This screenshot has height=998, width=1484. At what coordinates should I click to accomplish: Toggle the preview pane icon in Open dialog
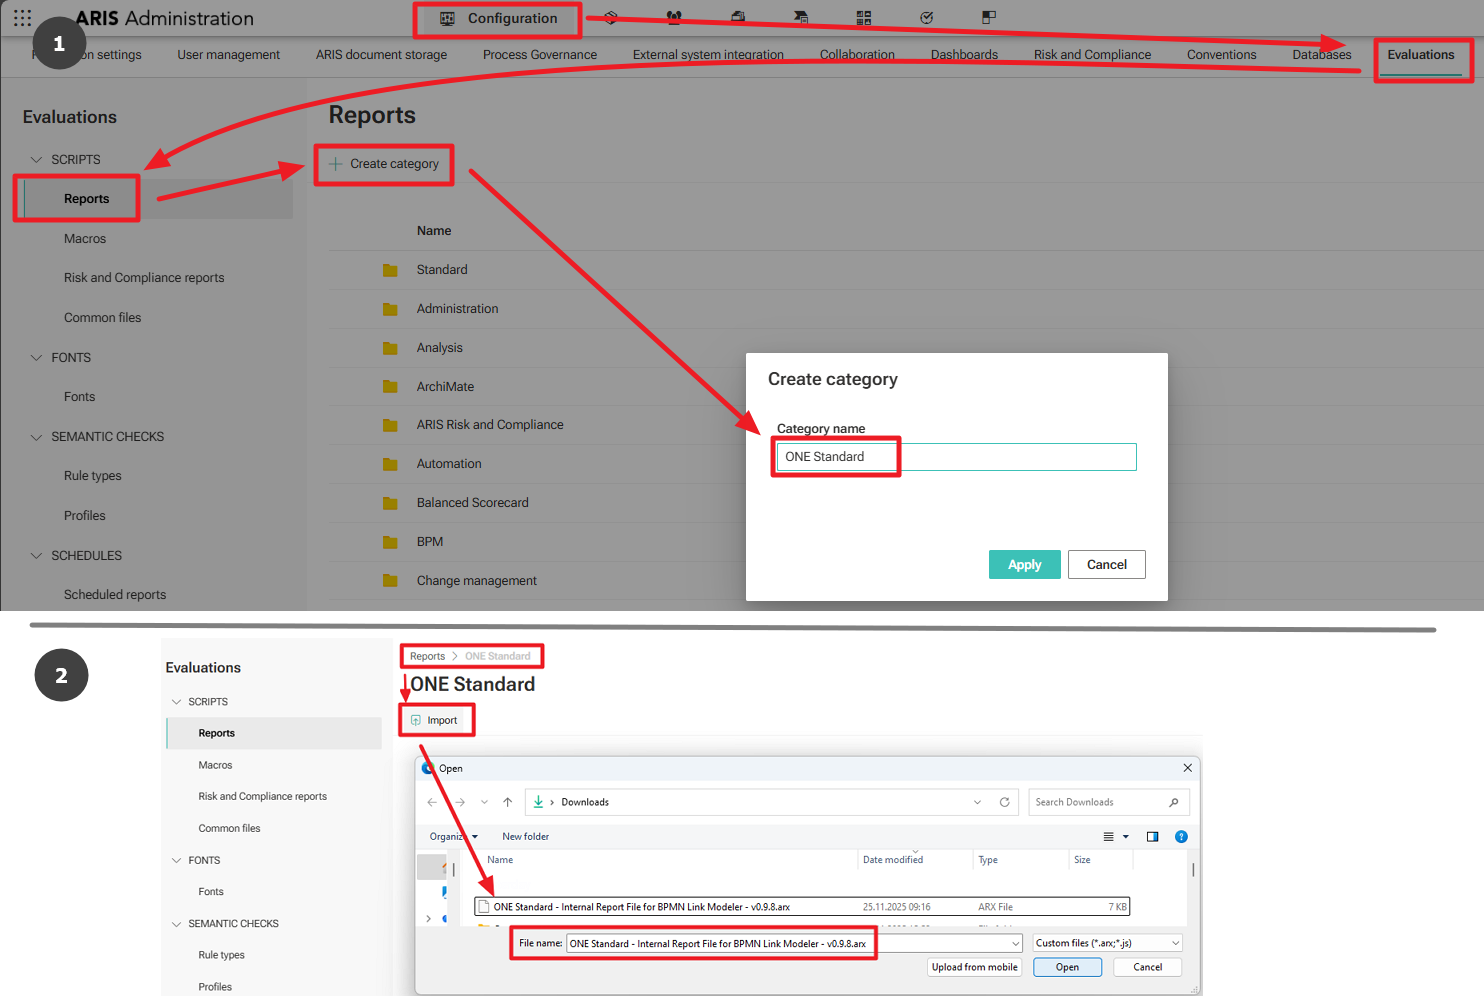click(x=1152, y=837)
